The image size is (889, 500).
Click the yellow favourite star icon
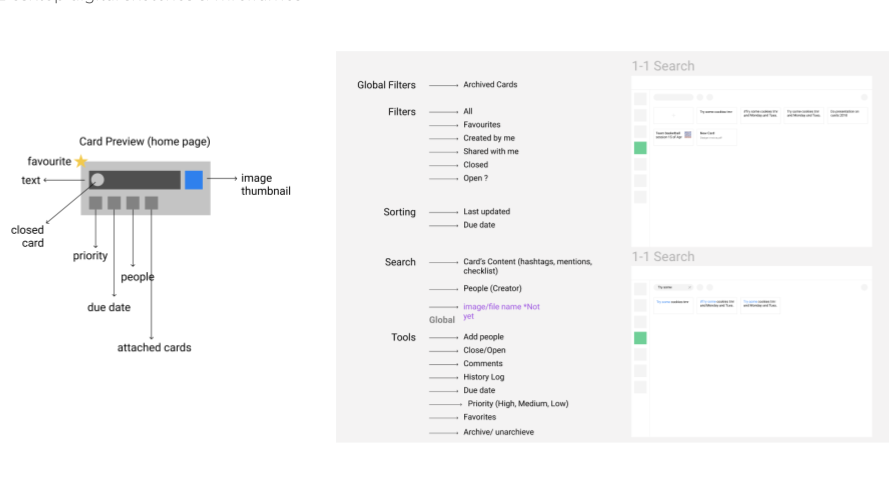(x=82, y=161)
